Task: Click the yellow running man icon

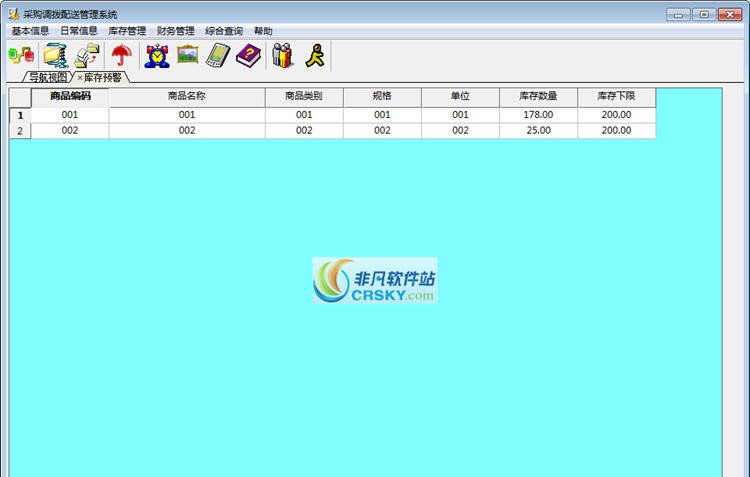Action: tap(315, 56)
